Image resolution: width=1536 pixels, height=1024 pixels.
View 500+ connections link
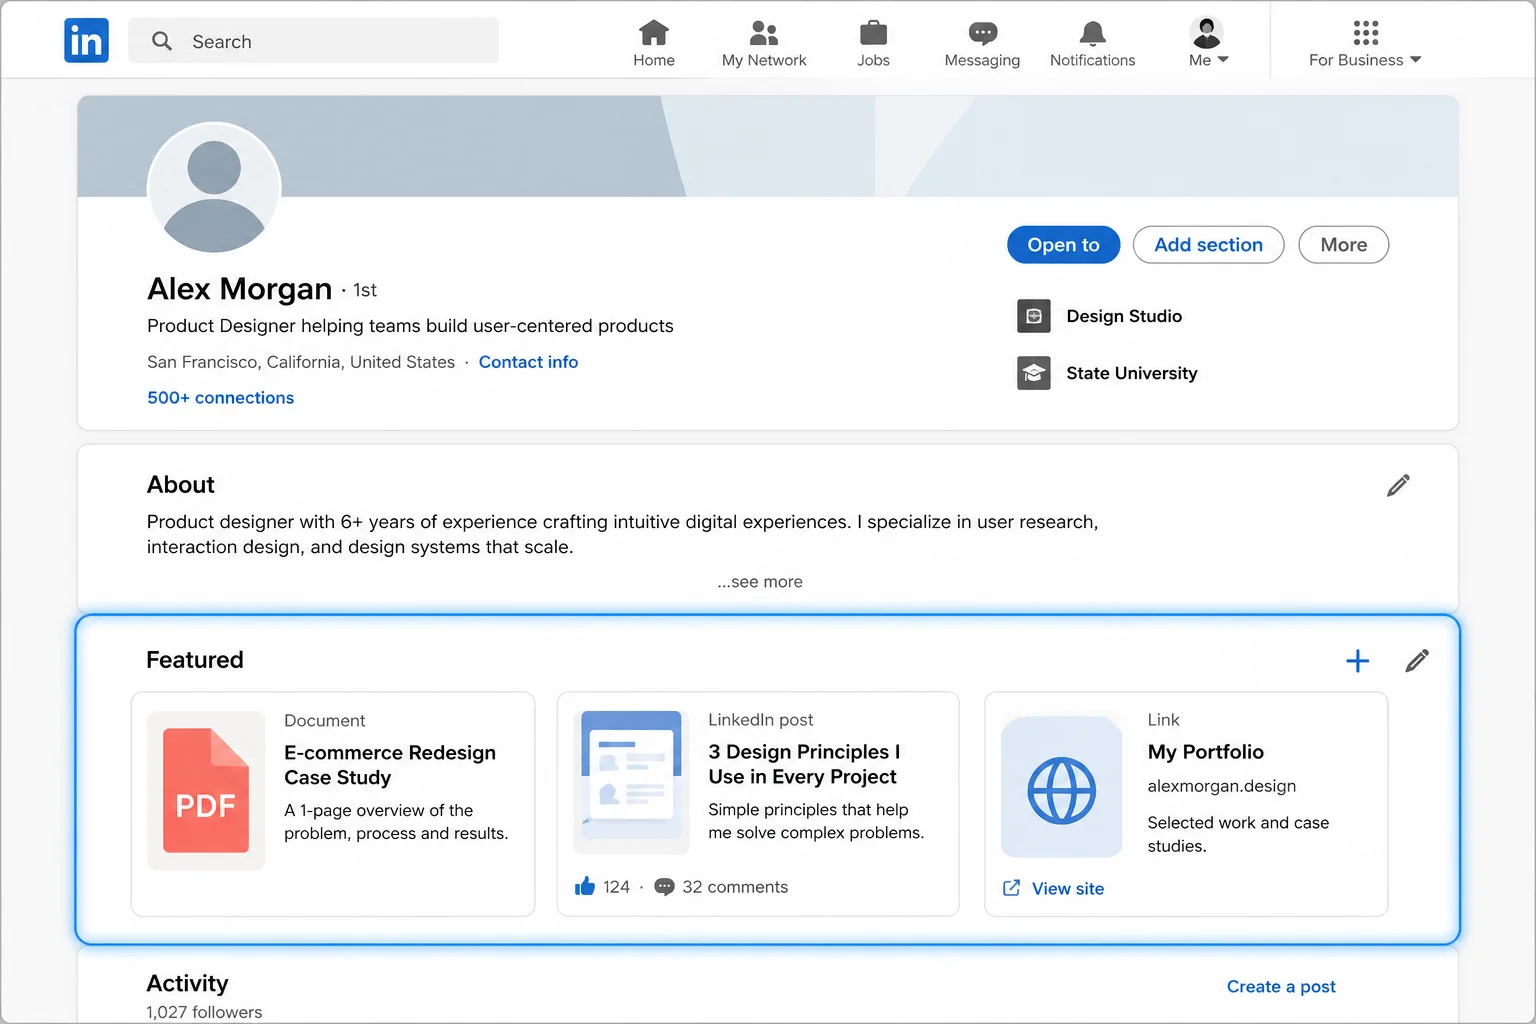(x=220, y=398)
